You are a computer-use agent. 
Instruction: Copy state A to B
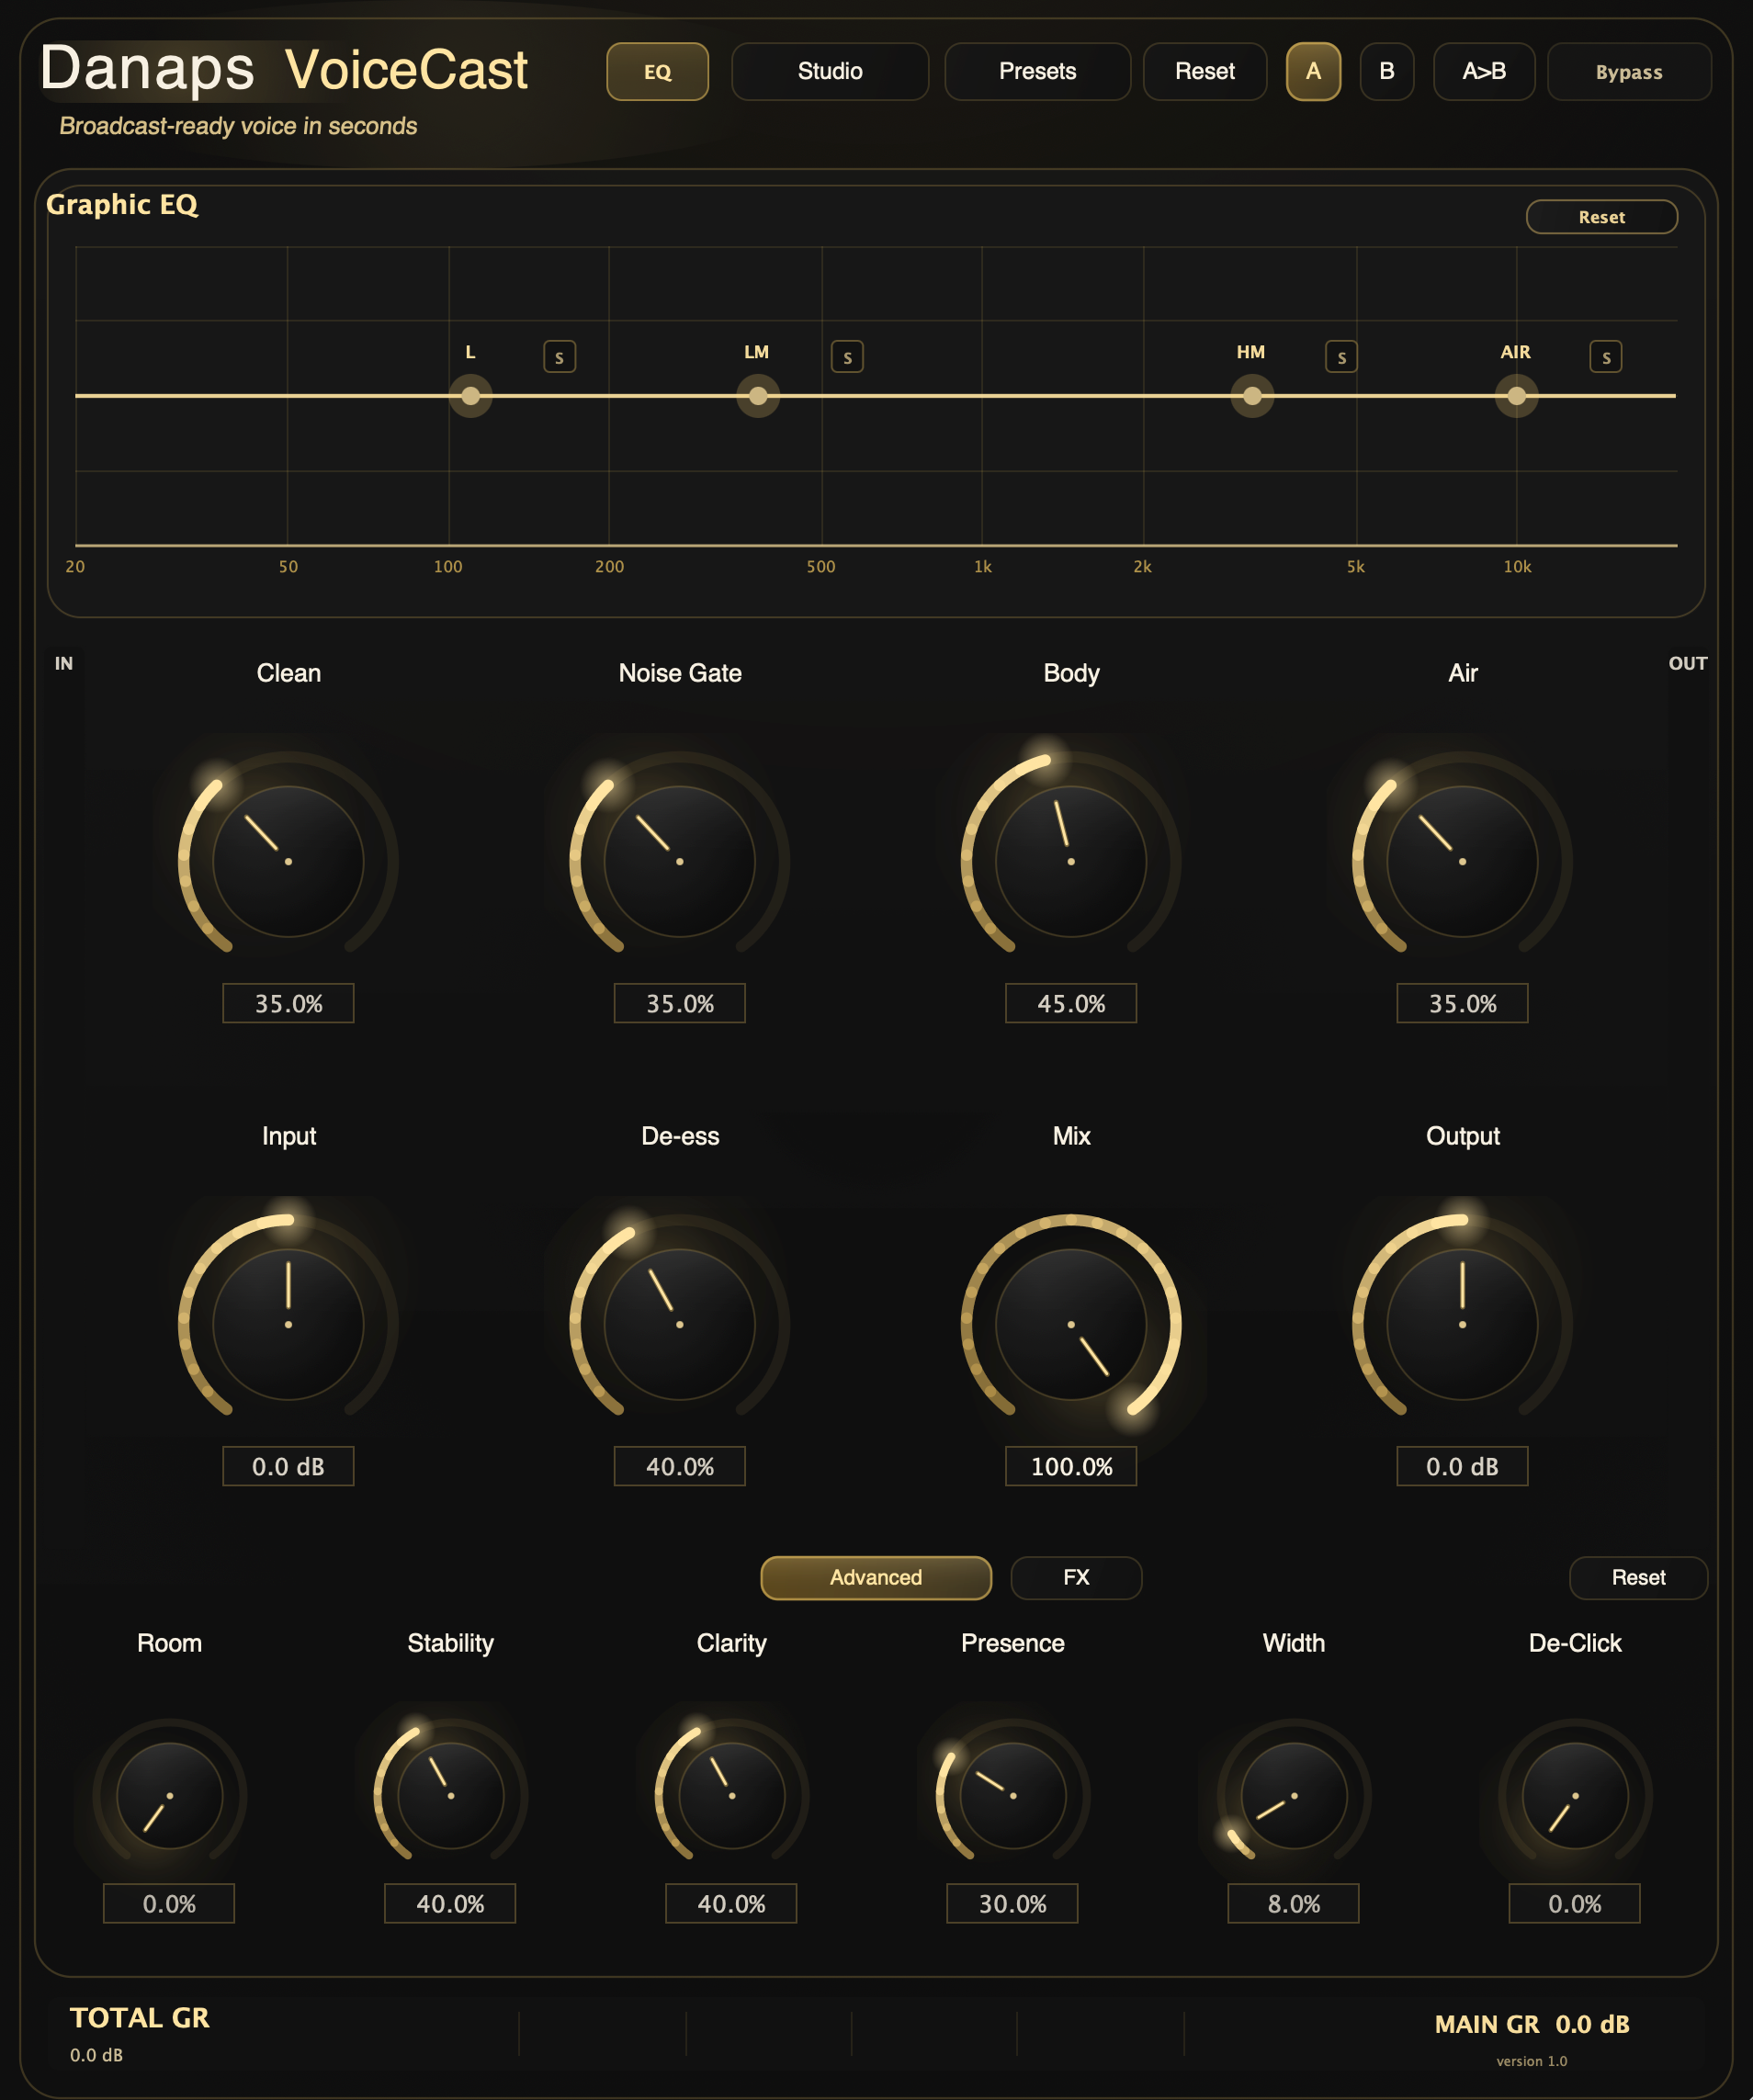click(1484, 72)
